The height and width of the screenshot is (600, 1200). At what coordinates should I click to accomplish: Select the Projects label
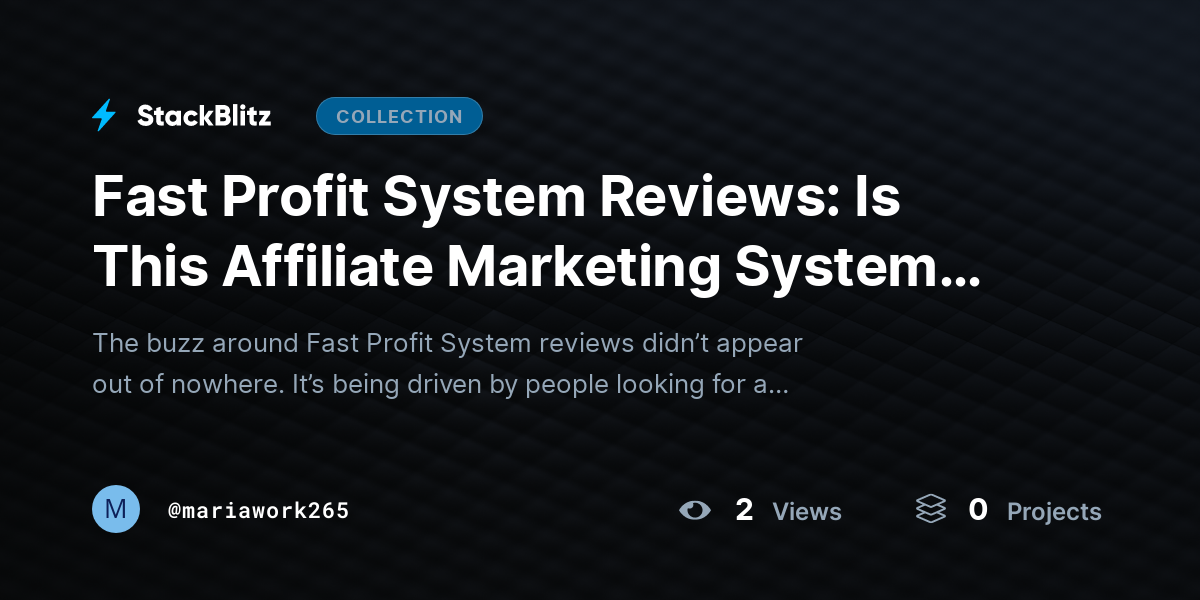click(1054, 512)
